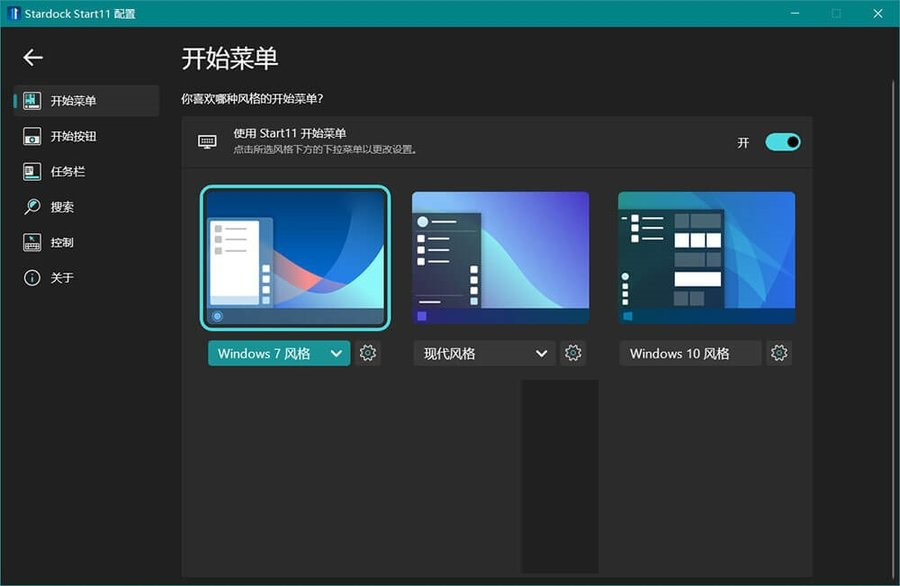Screen dimensions: 900x586
Task: Open settings gear for Windows 10 风格
Action: [x=779, y=353]
